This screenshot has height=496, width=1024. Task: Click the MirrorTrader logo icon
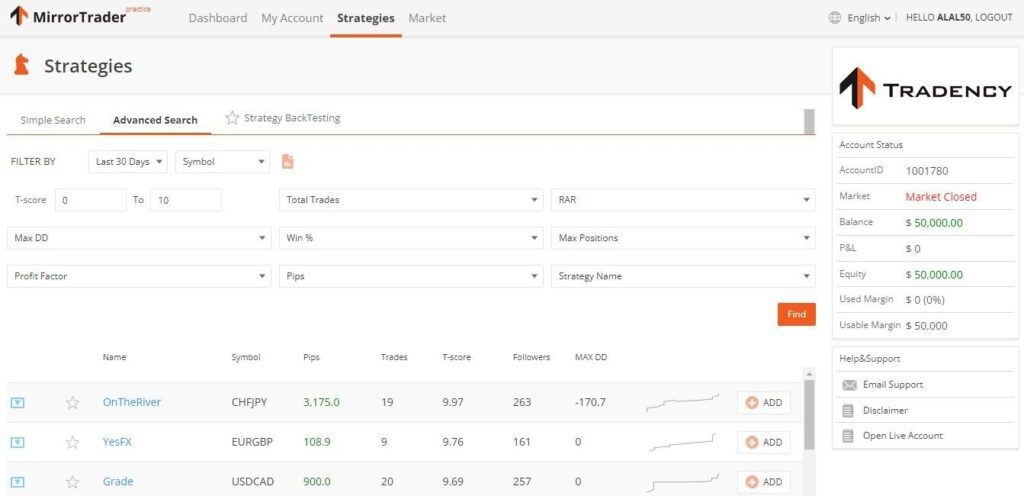coord(19,16)
